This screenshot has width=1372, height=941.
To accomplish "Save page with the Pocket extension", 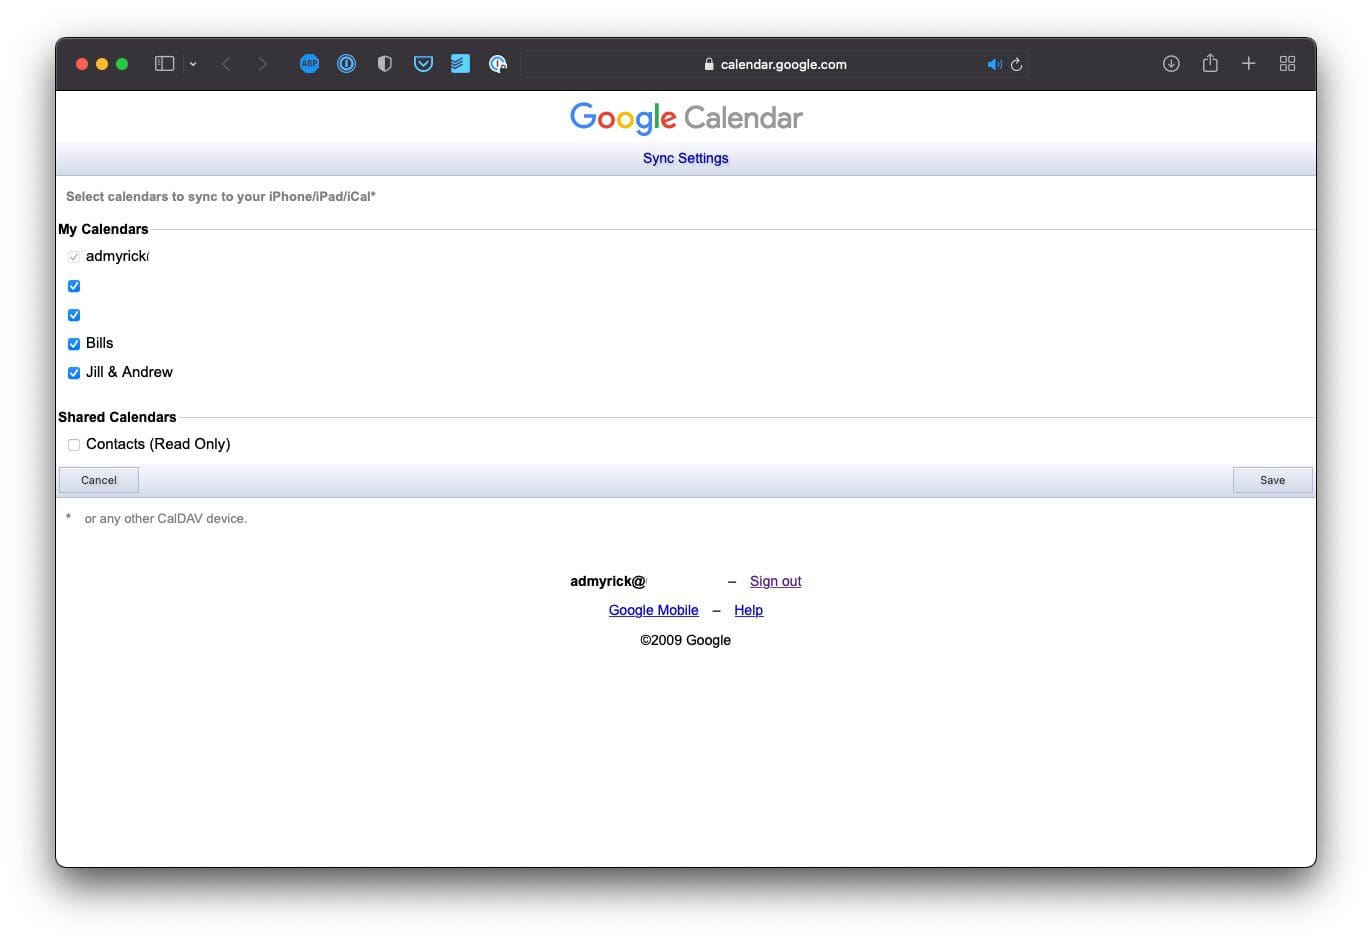I will (x=423, y=64).
